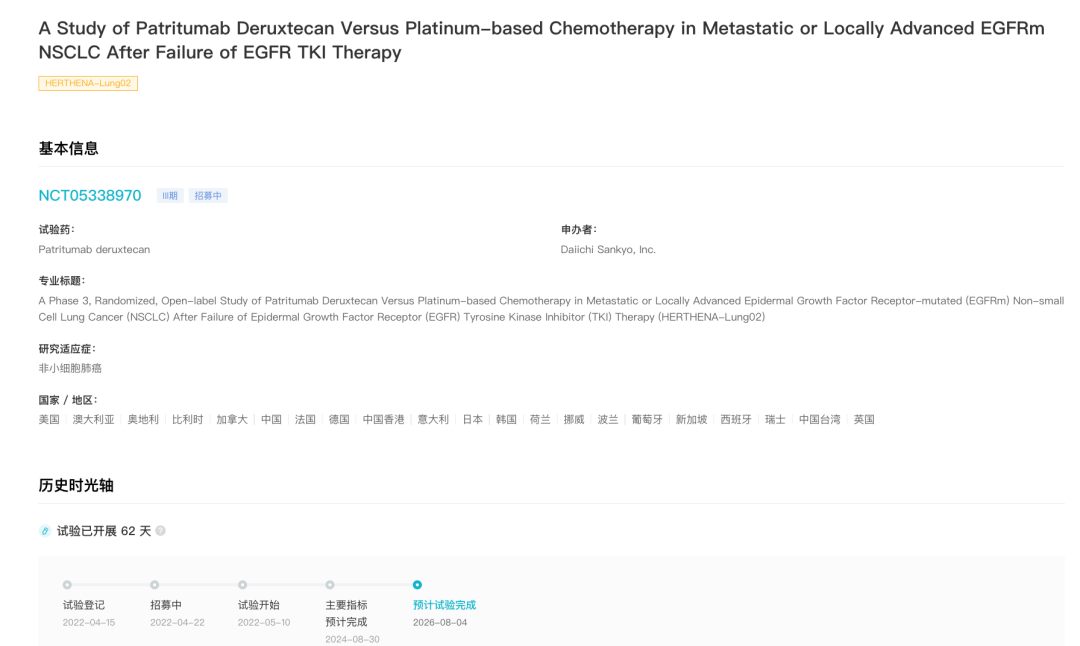Click the 非小细胞肺癌 indication text
The image size is (1080, 646).
point(70,368)
